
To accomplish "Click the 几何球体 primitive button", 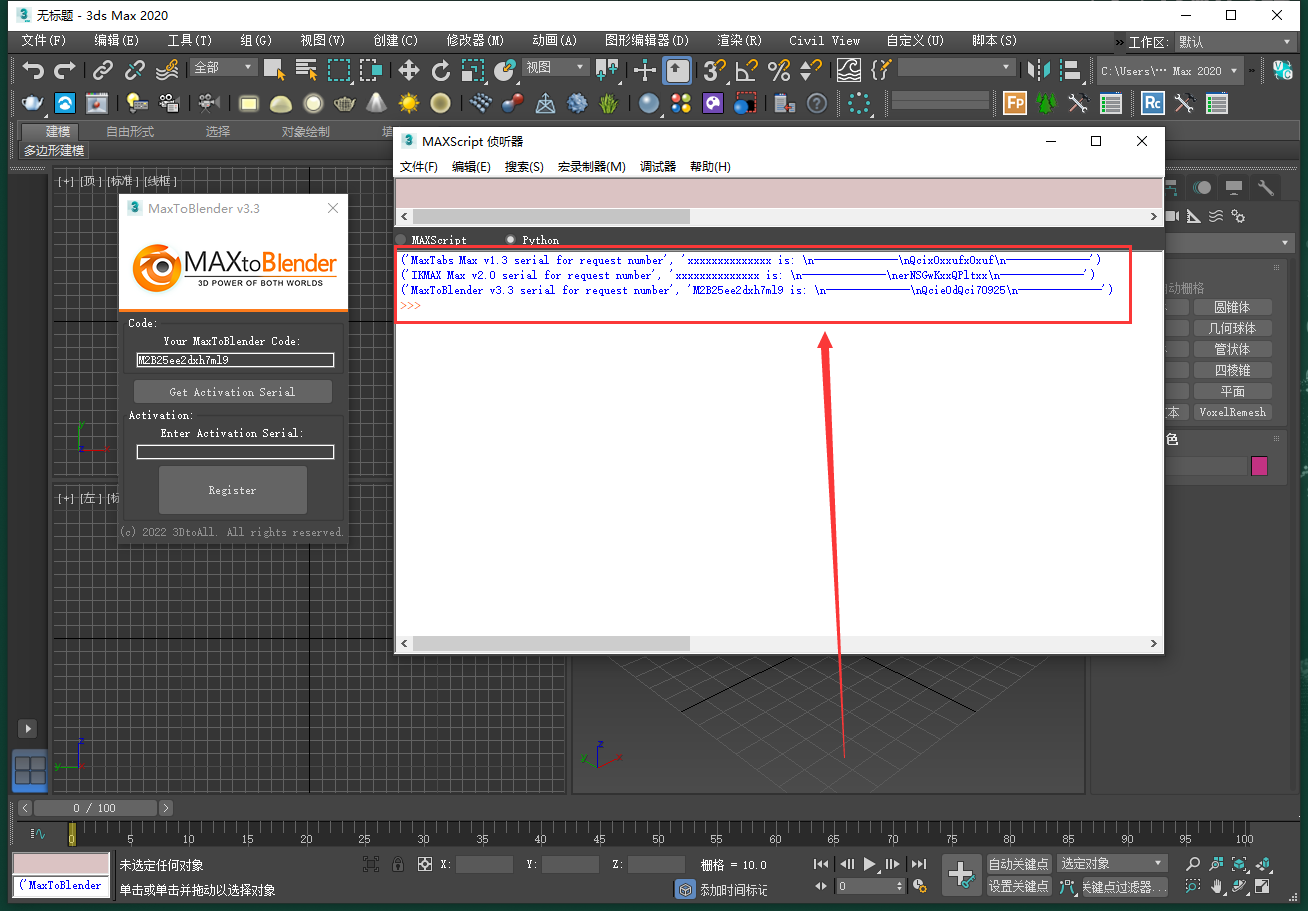I will point(1232,329).
